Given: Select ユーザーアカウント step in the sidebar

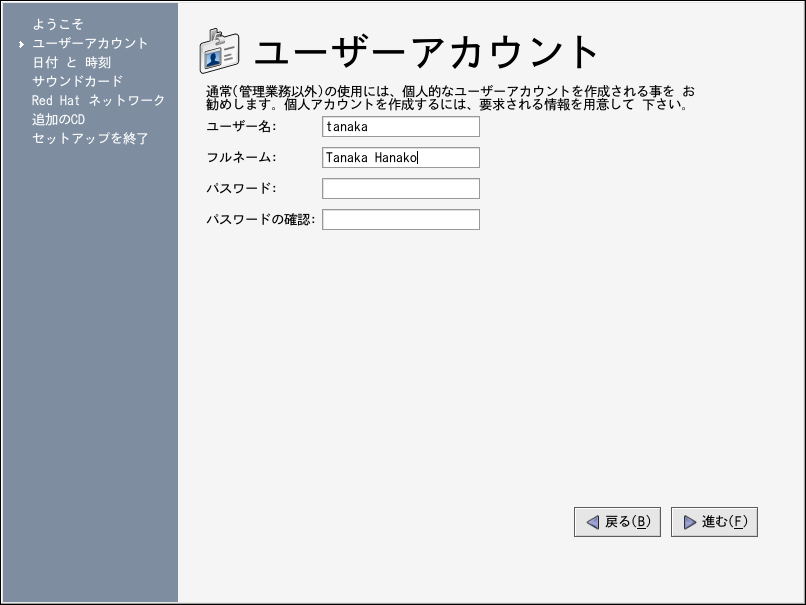Looking at the screenshot, I should [x=90, y=43].
